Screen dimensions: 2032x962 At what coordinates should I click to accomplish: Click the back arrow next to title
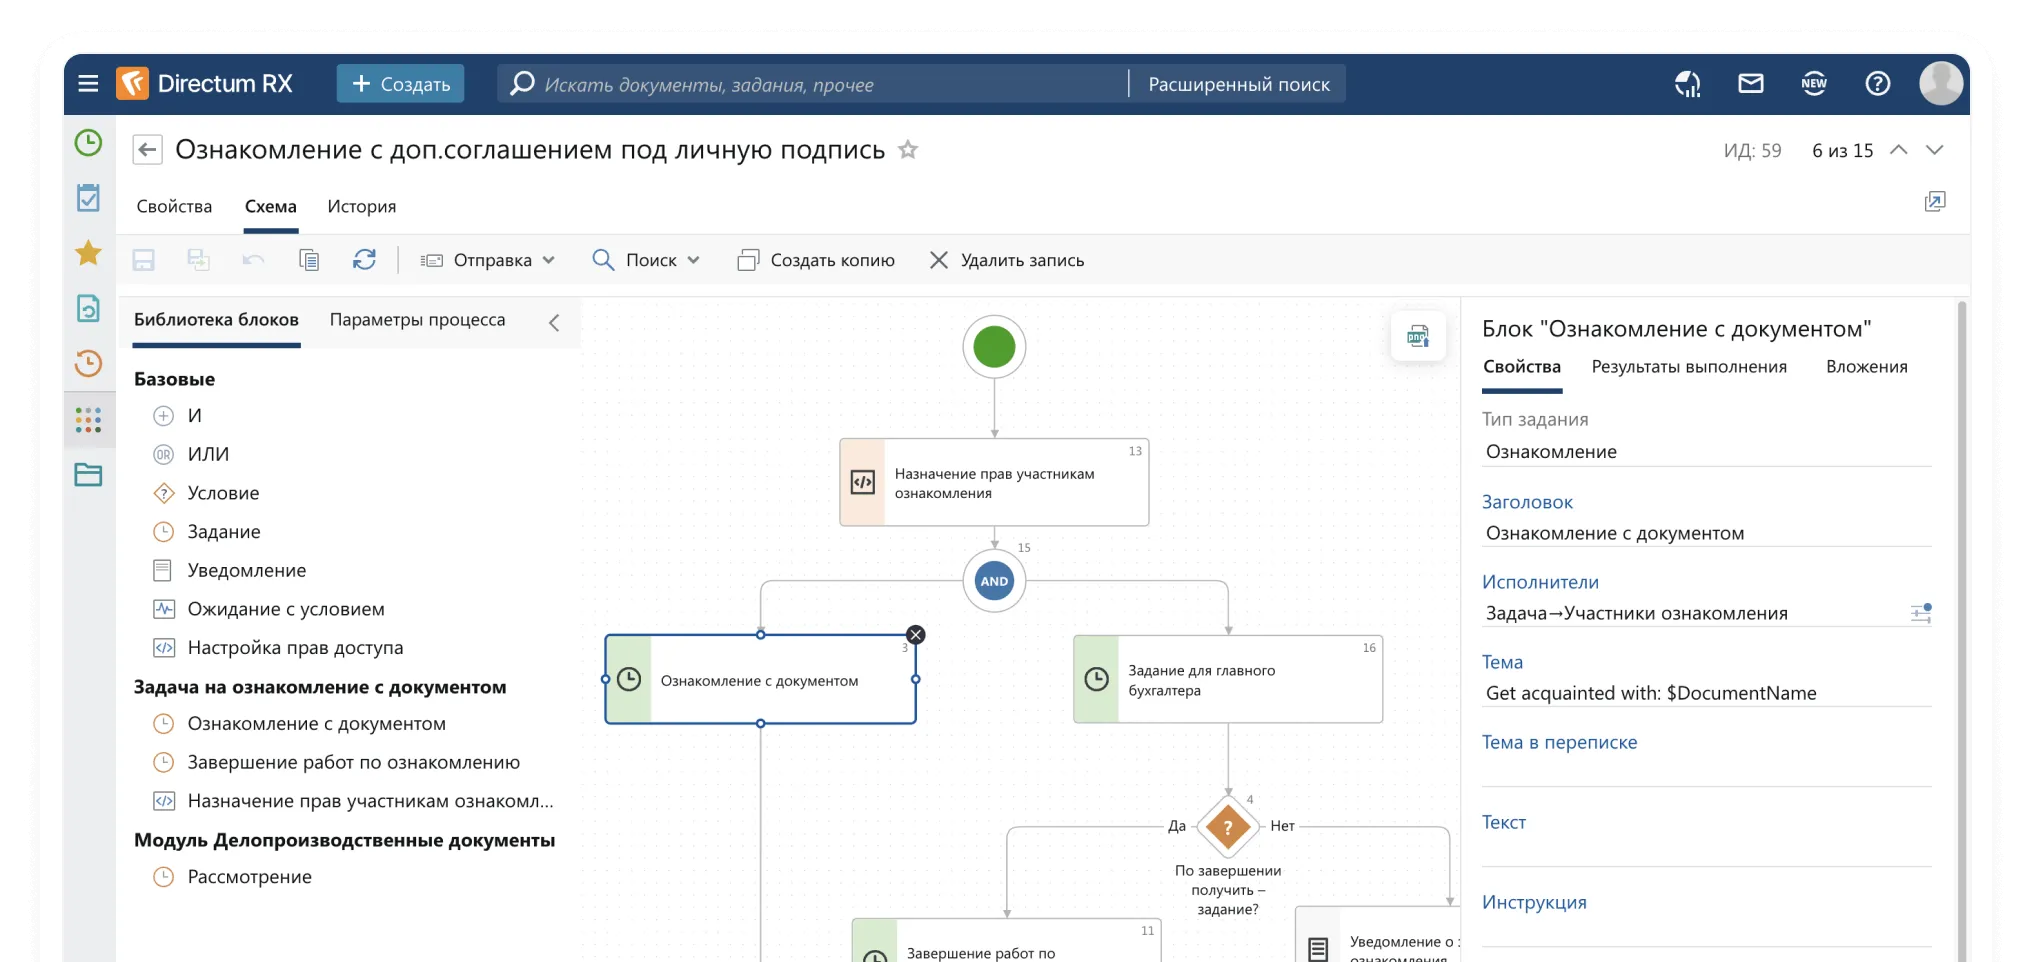147,150
